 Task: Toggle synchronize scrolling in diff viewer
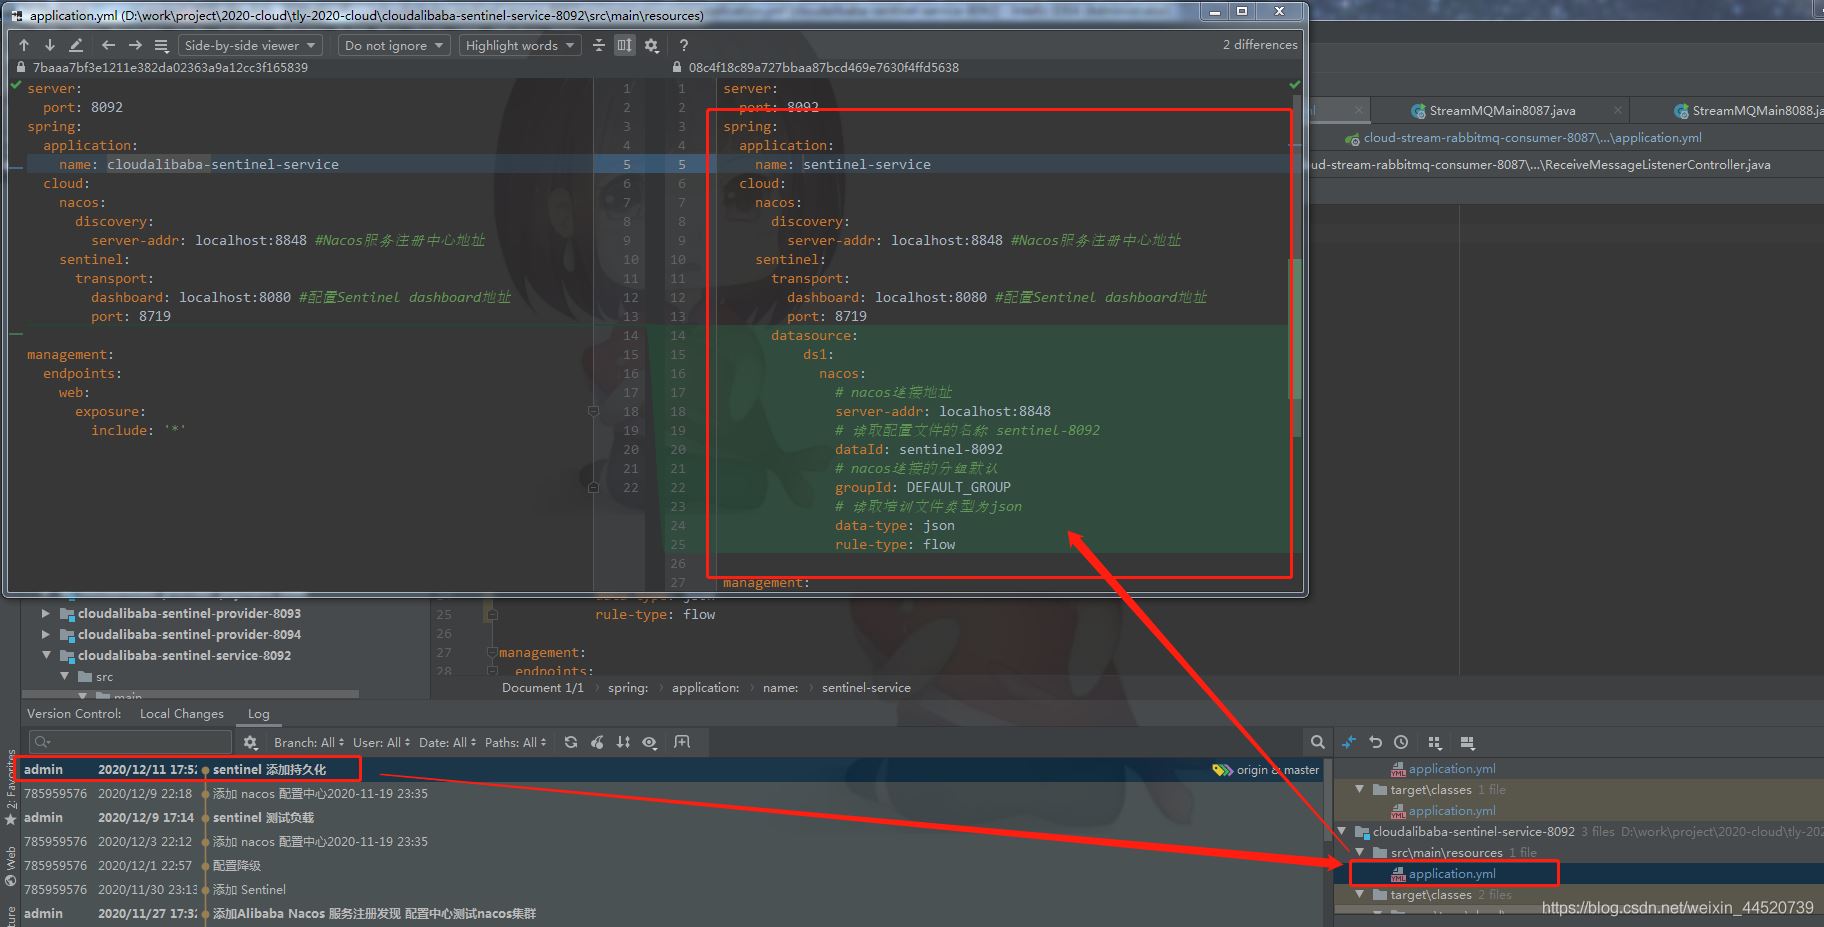tap(624, 45)
